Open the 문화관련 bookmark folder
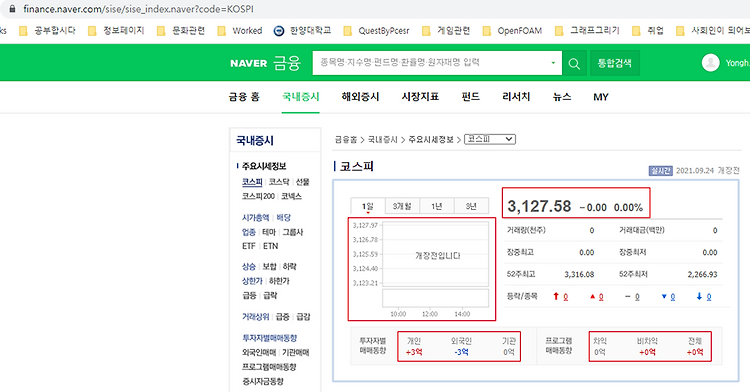Image resolution: width=750 pixels, height=392 pixels. click(181, 31)
